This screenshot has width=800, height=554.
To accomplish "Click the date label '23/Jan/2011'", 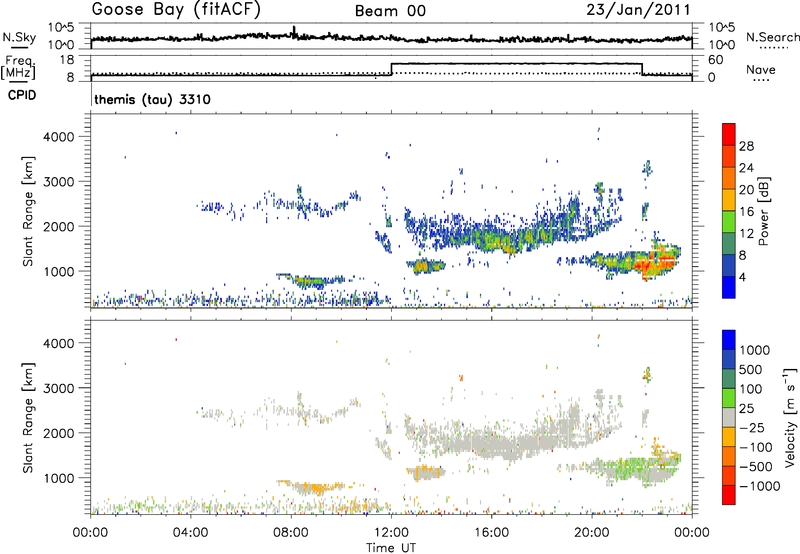I will tap(638, 10).
